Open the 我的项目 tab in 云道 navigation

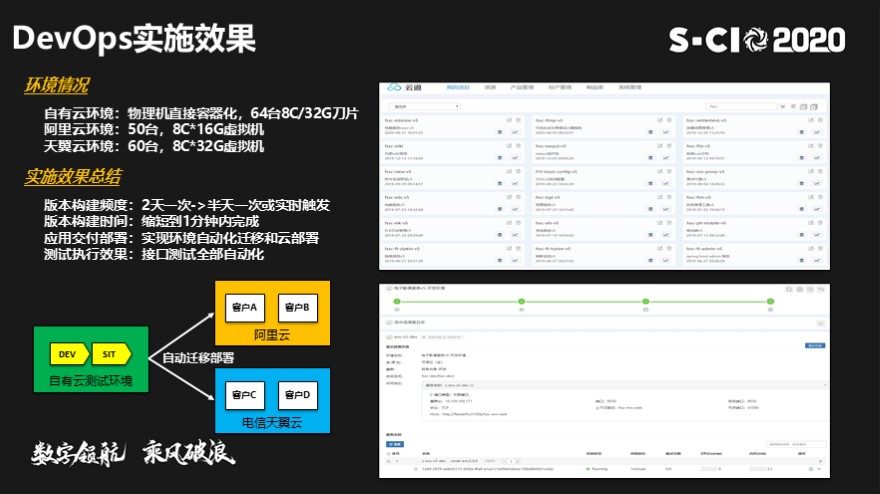click(457, 88)
